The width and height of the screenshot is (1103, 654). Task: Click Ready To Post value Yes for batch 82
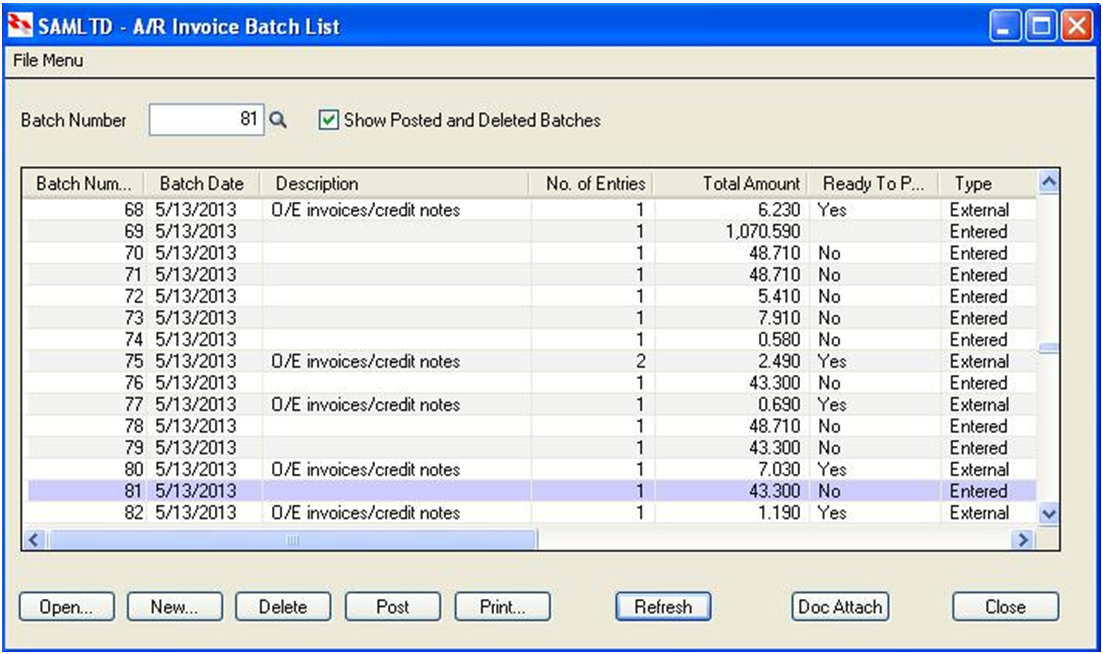(832, 513)
